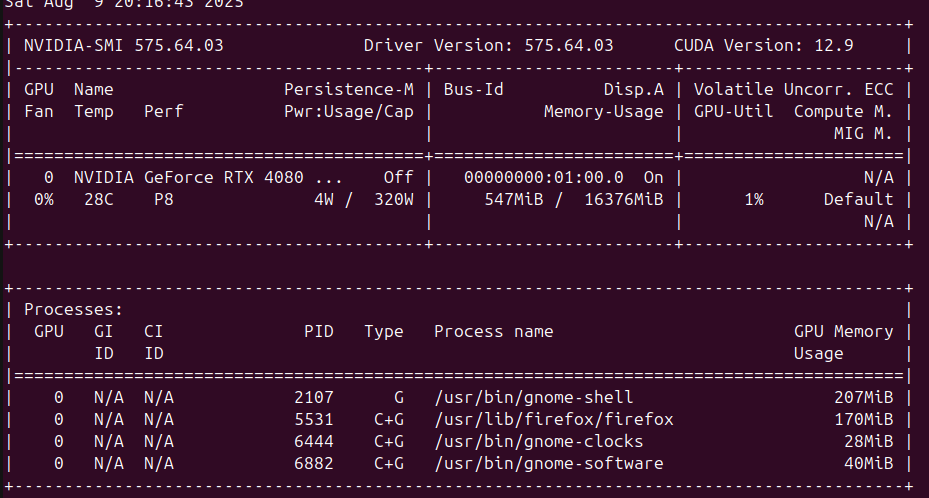Click the /usr/bin/gnome-software process name
This screenshot has height=498, width=929.
(x=548, y=463)
